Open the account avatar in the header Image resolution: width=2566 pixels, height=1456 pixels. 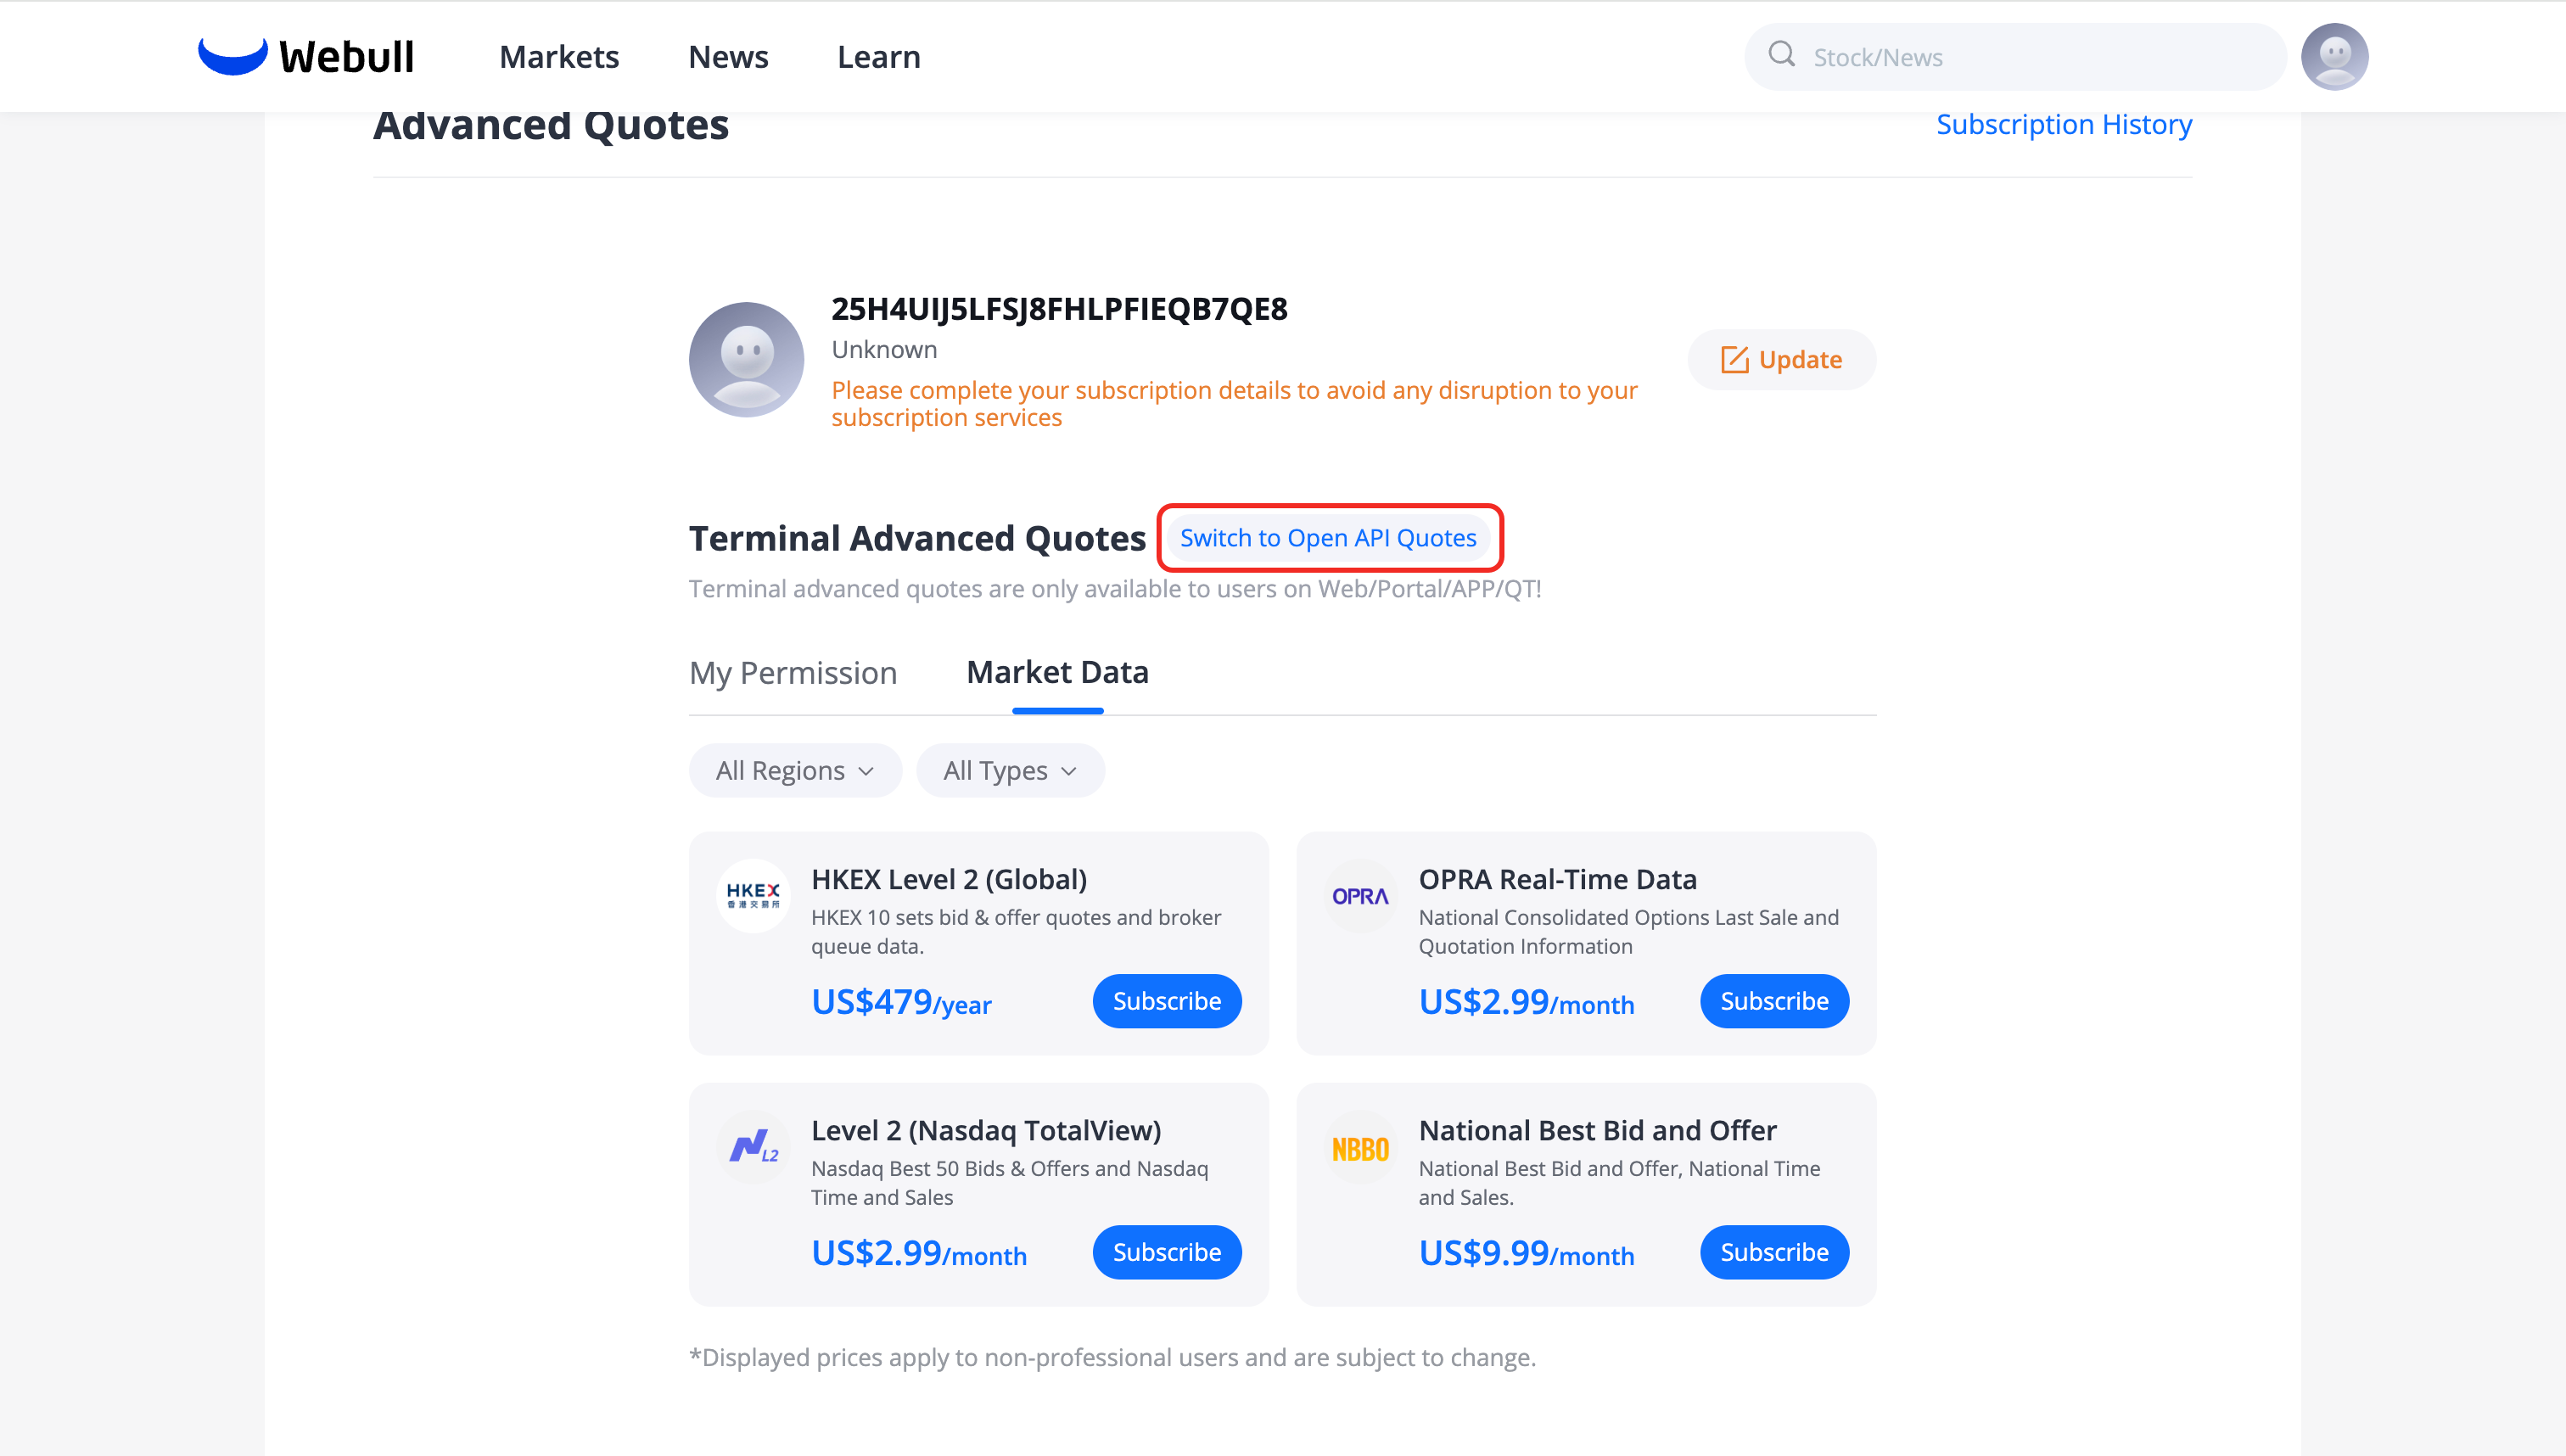pos(2334,57)
